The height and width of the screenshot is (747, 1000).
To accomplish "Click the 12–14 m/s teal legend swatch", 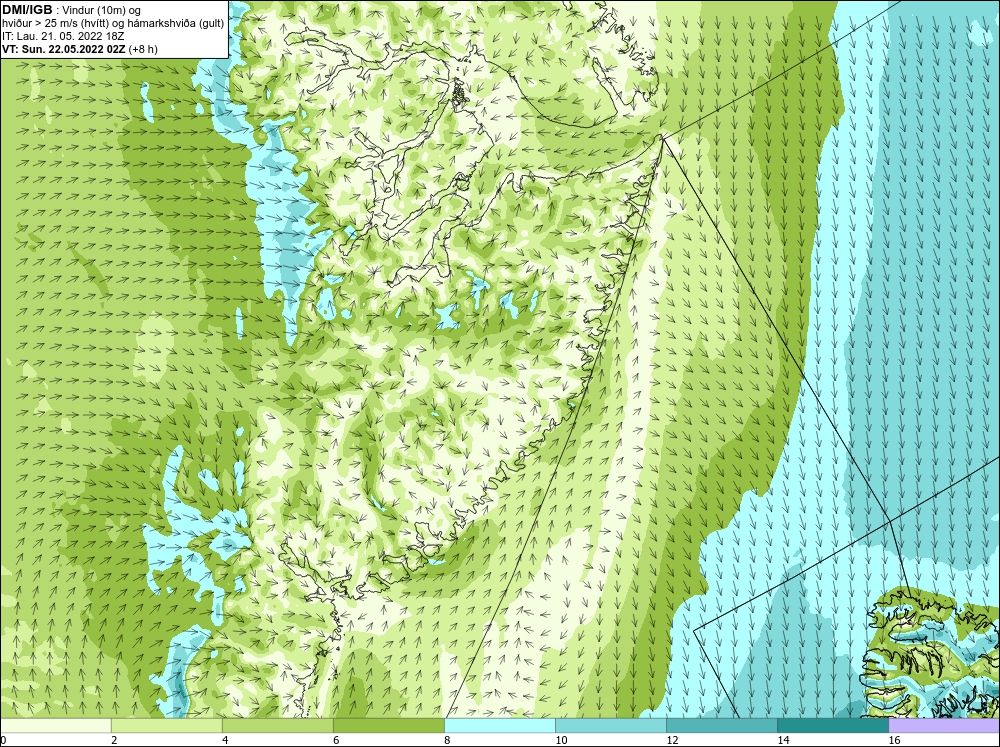I will (722, 726).
